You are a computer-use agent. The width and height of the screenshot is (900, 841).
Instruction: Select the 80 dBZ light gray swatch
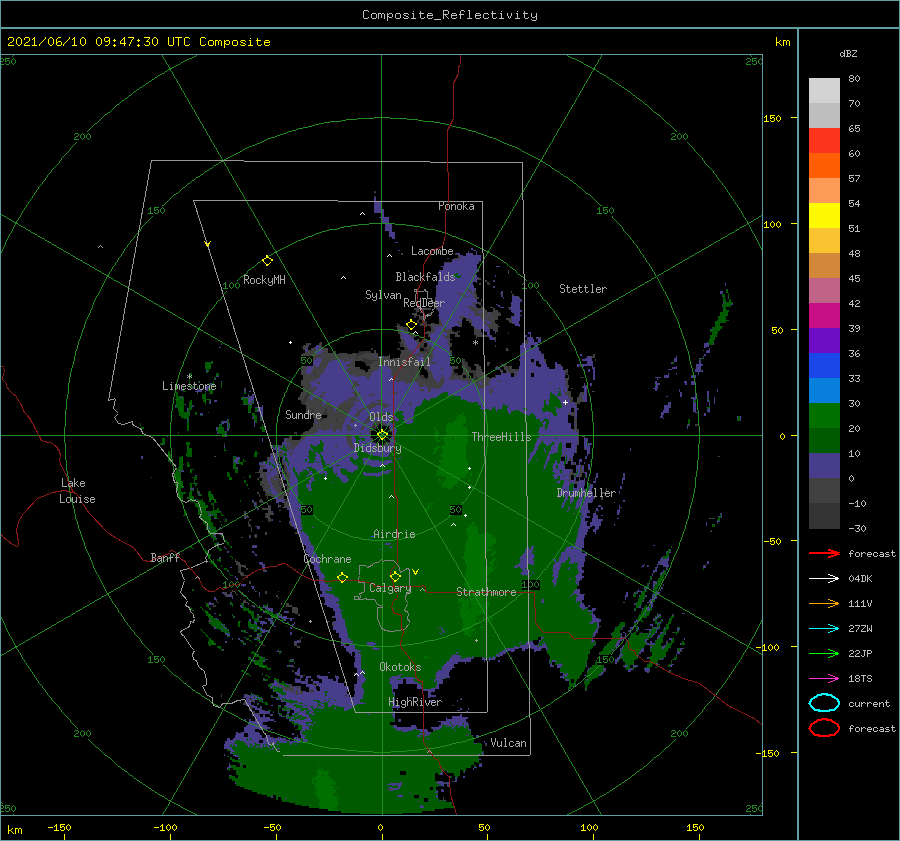[824, 90]
